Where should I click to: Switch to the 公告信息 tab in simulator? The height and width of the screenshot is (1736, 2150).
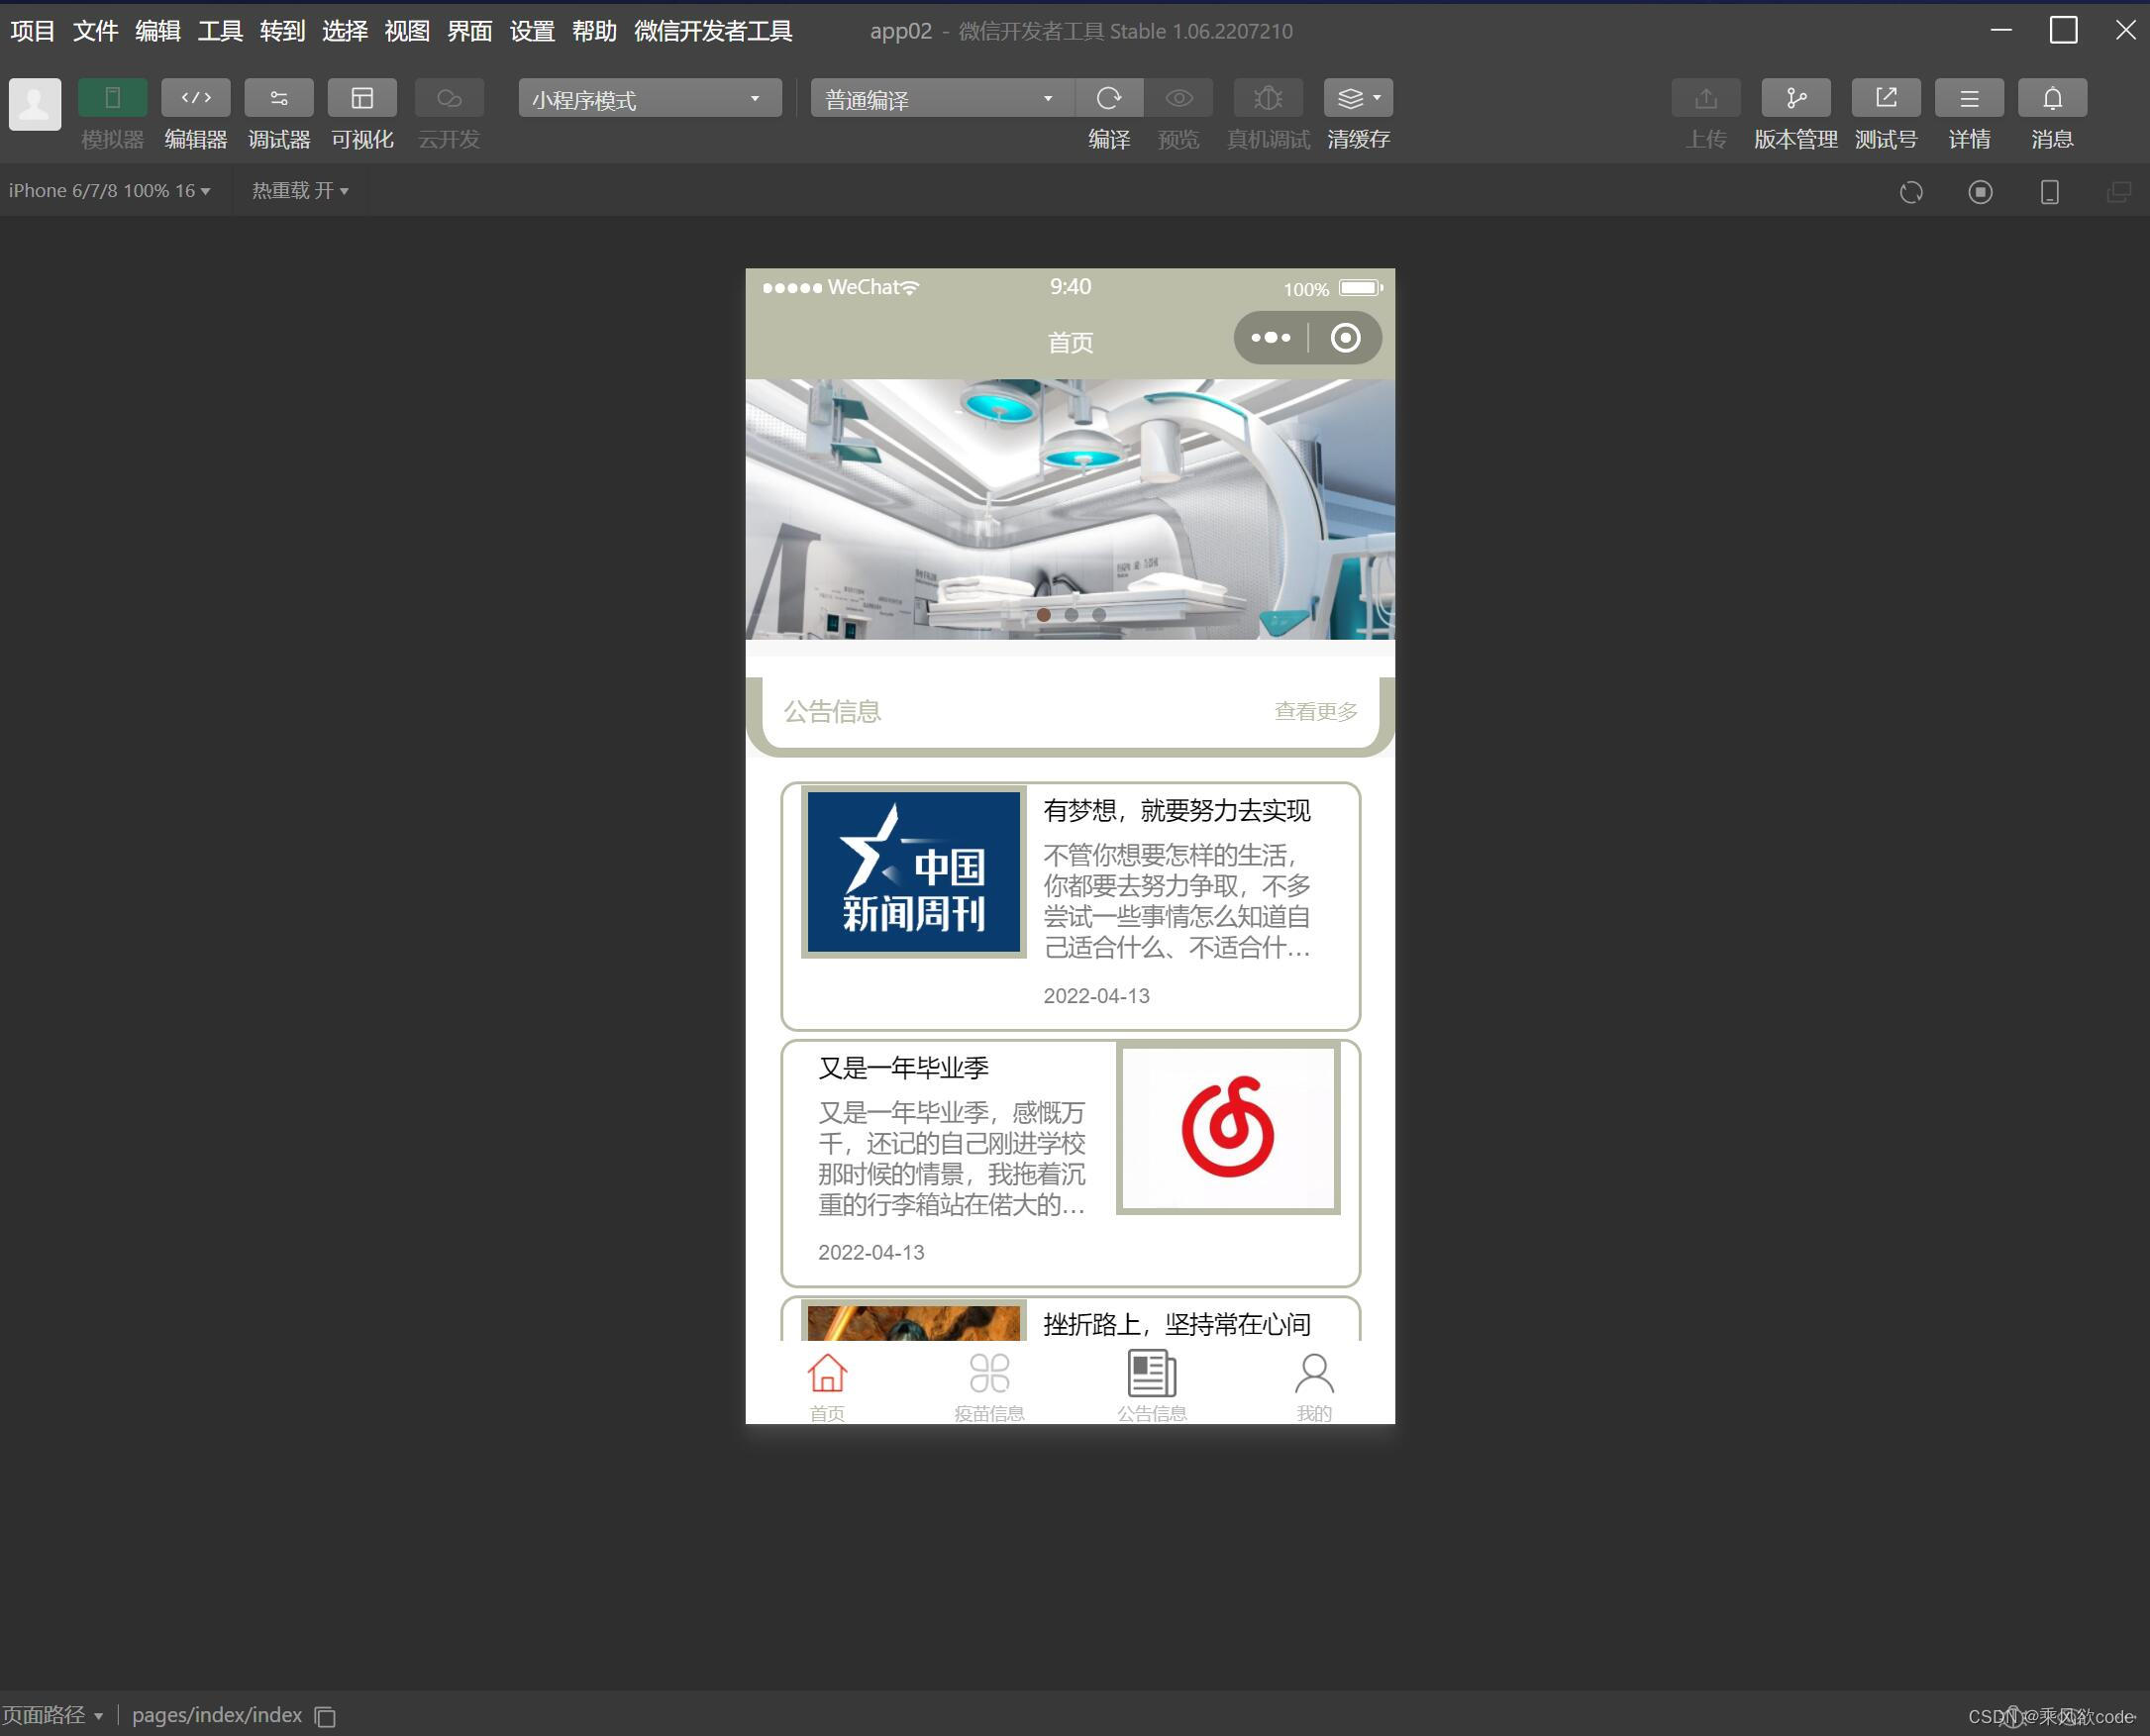tap(1151, 1385)
